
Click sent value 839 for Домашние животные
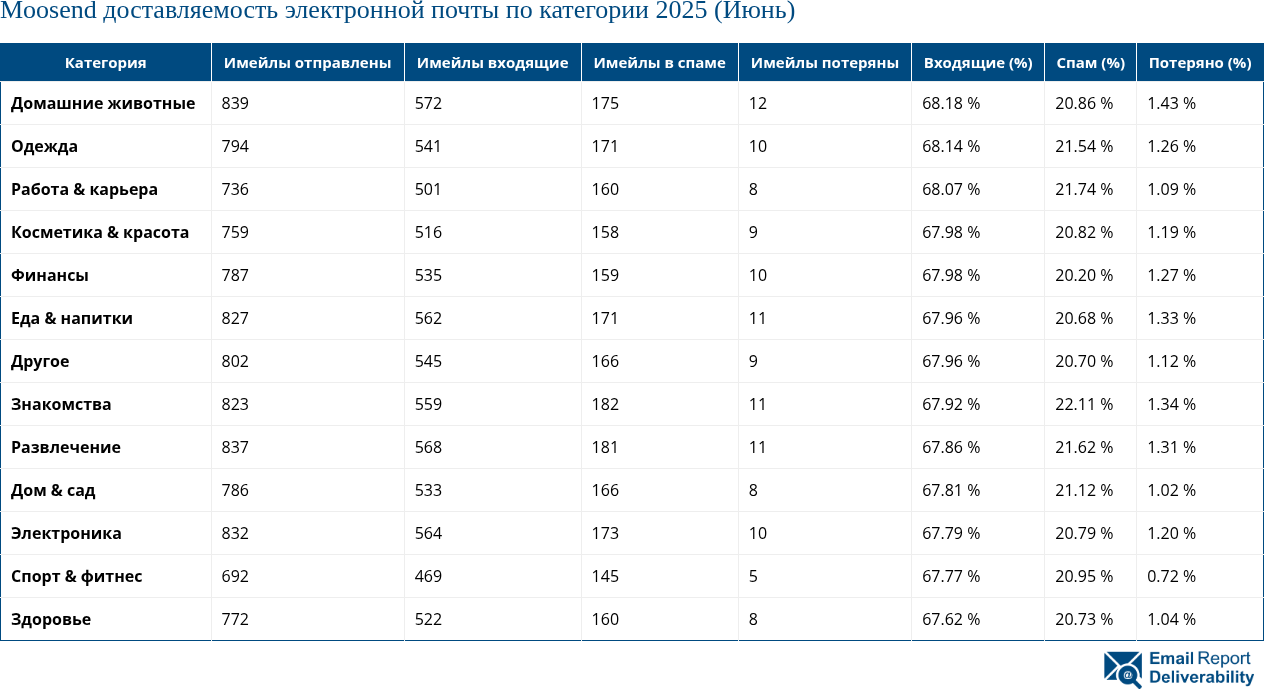[x=235, y=103]
